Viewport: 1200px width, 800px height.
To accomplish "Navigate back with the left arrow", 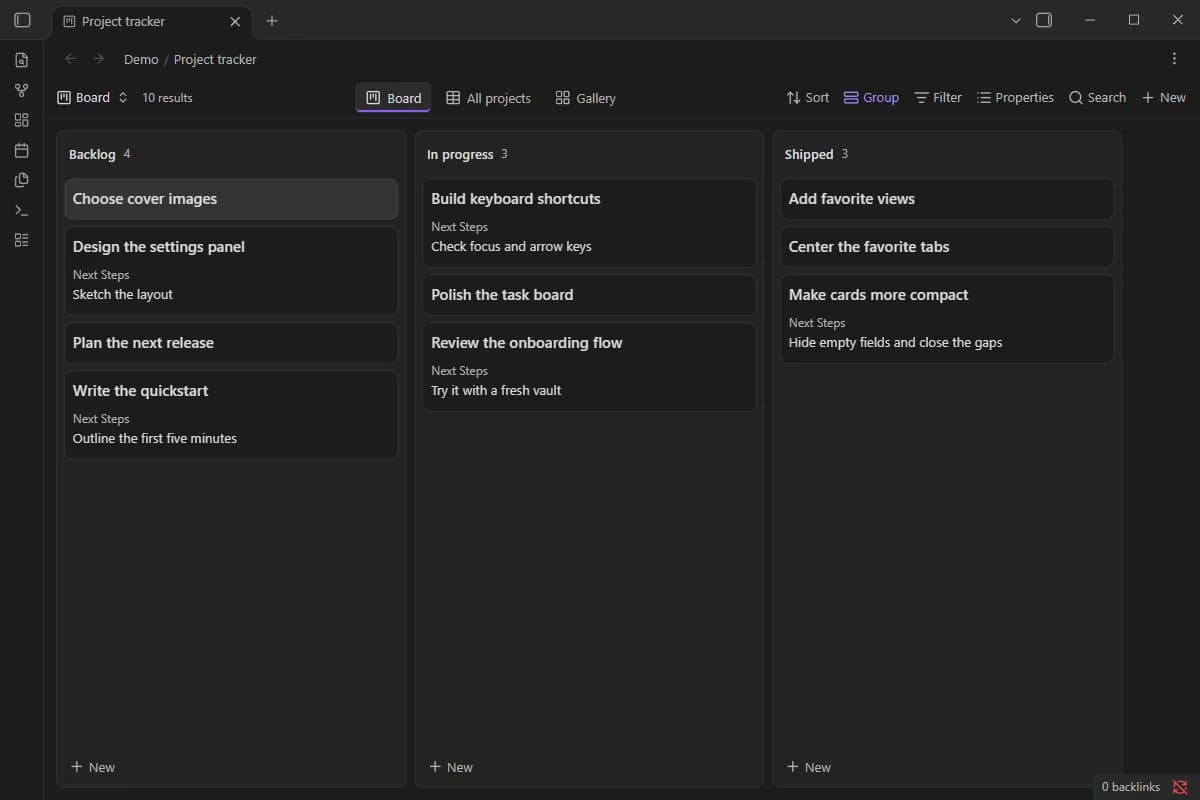I will 70,59.
